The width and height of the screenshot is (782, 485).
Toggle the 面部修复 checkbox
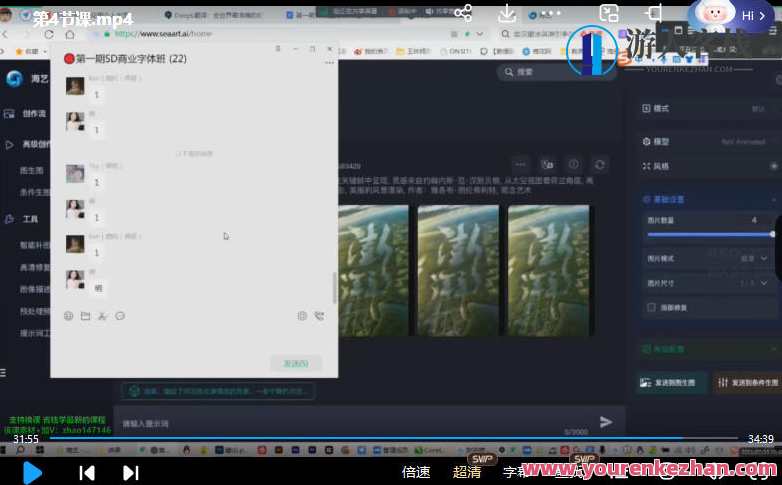[651, 307]
